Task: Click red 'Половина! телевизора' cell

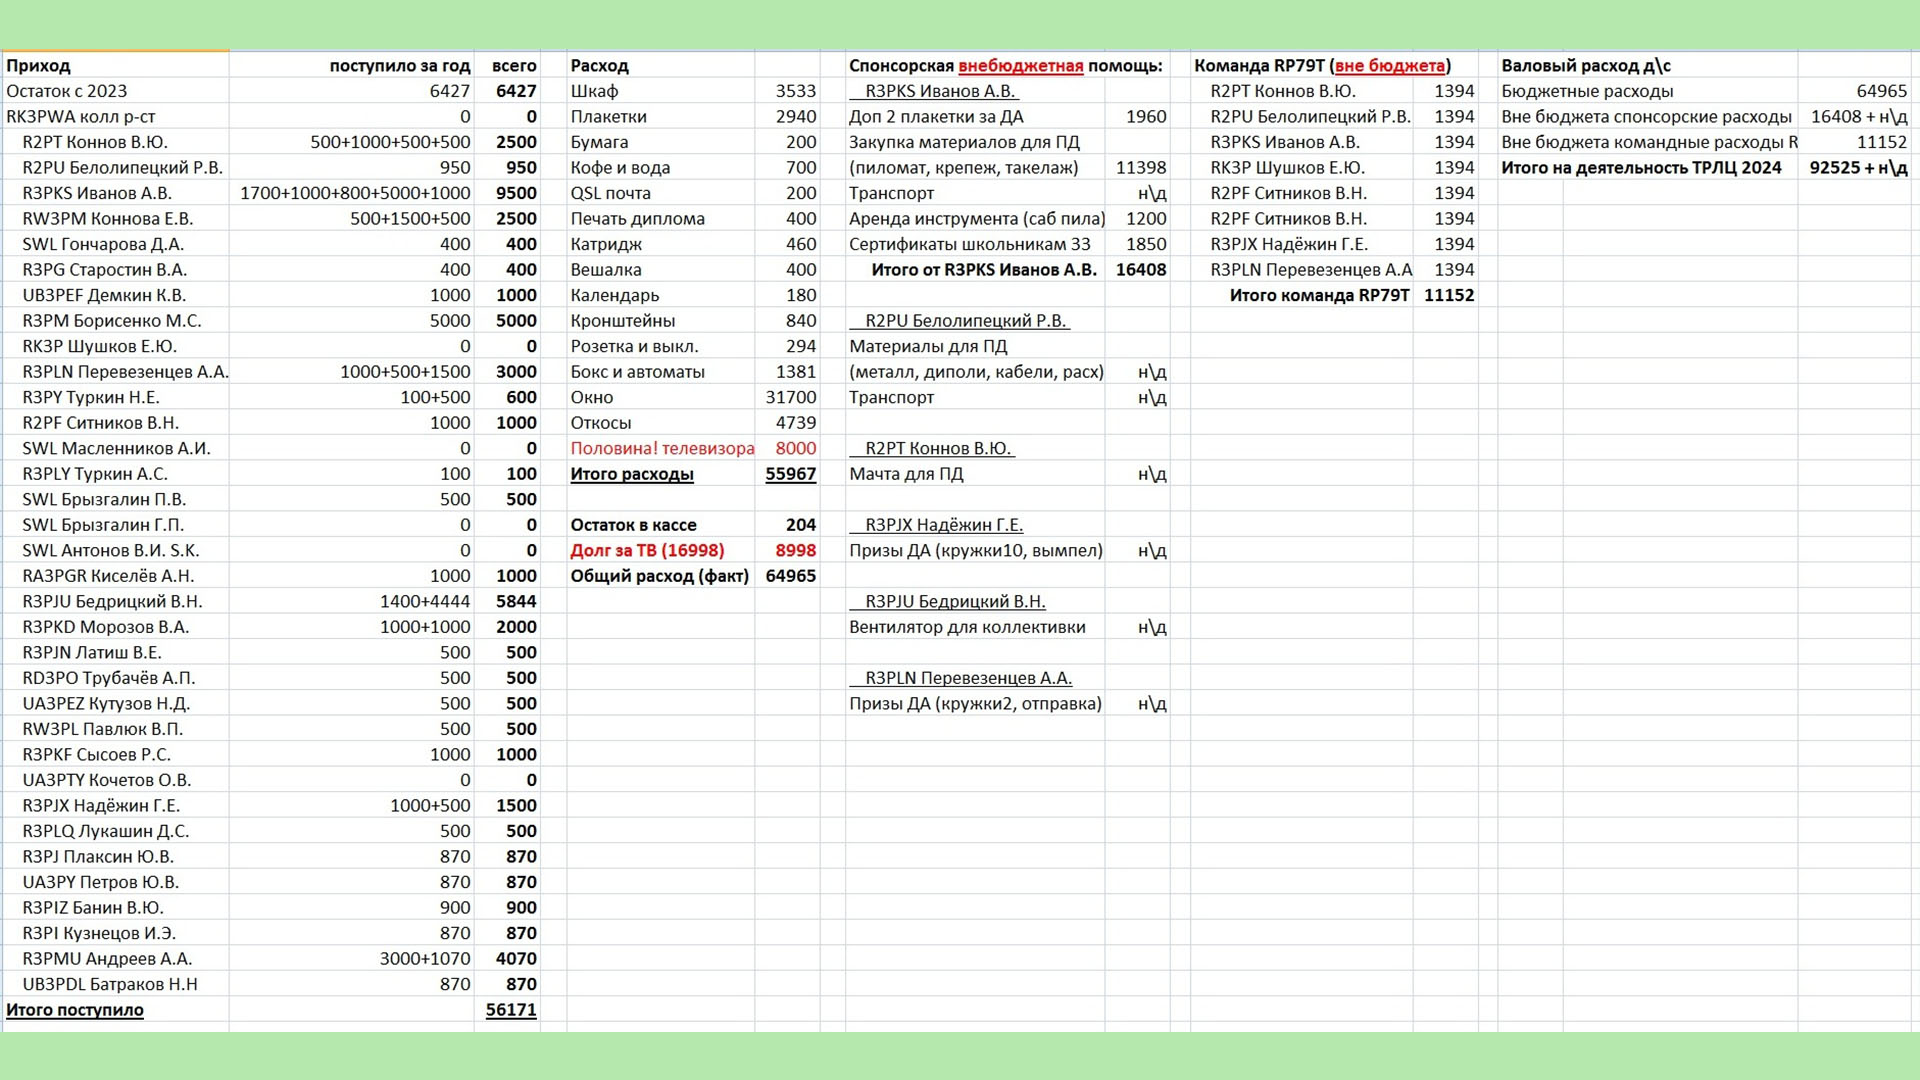Action: (x=662, y=448)
